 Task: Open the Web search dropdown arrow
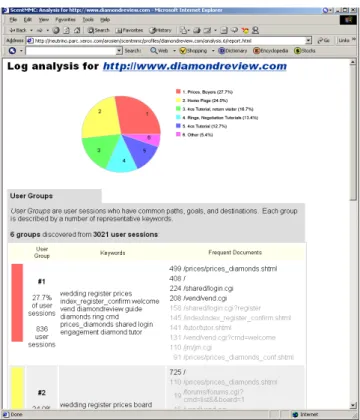coord(174,51)
